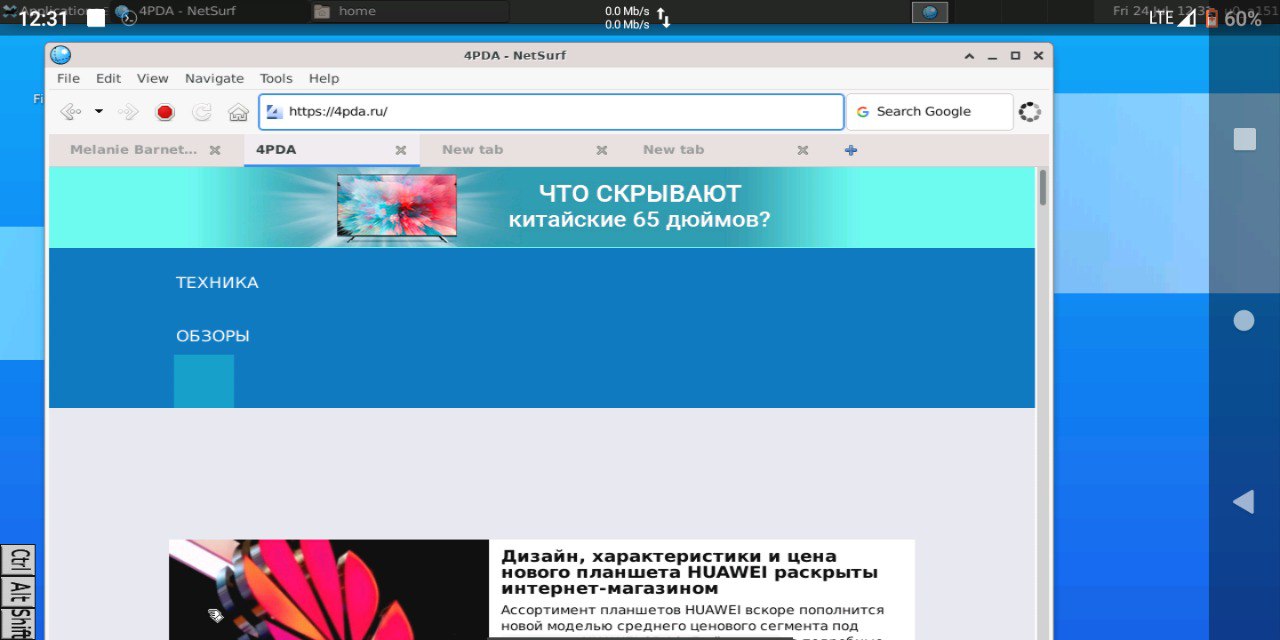Stop page loading with red stop icon
The height and width of the screenshot is (640, 1280).
click(165, 112)
